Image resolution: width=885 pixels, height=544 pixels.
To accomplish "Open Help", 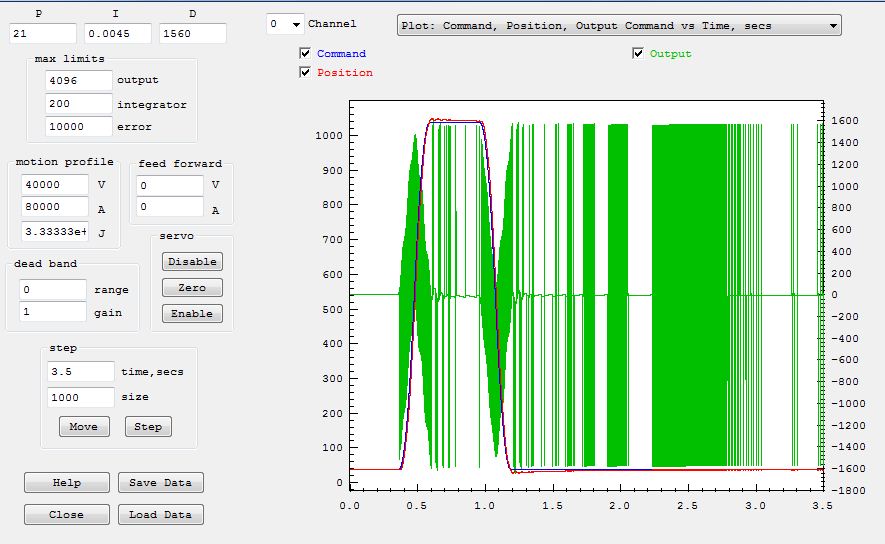I will pos(67,482).
